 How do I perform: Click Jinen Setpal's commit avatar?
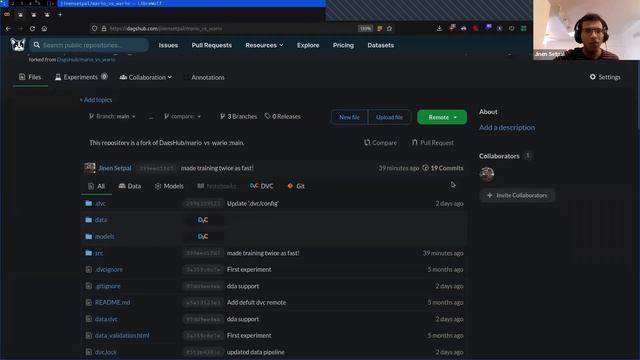90,168
